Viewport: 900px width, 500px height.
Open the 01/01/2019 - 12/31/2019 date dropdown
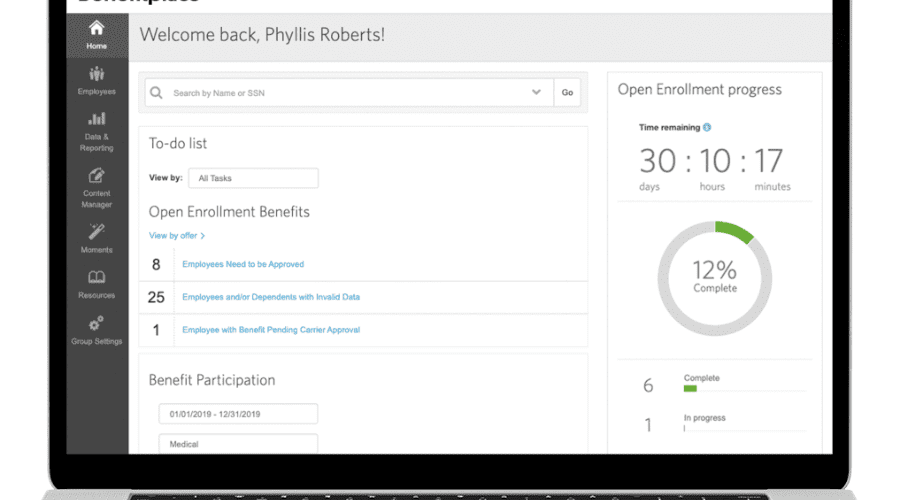point(238,414)
